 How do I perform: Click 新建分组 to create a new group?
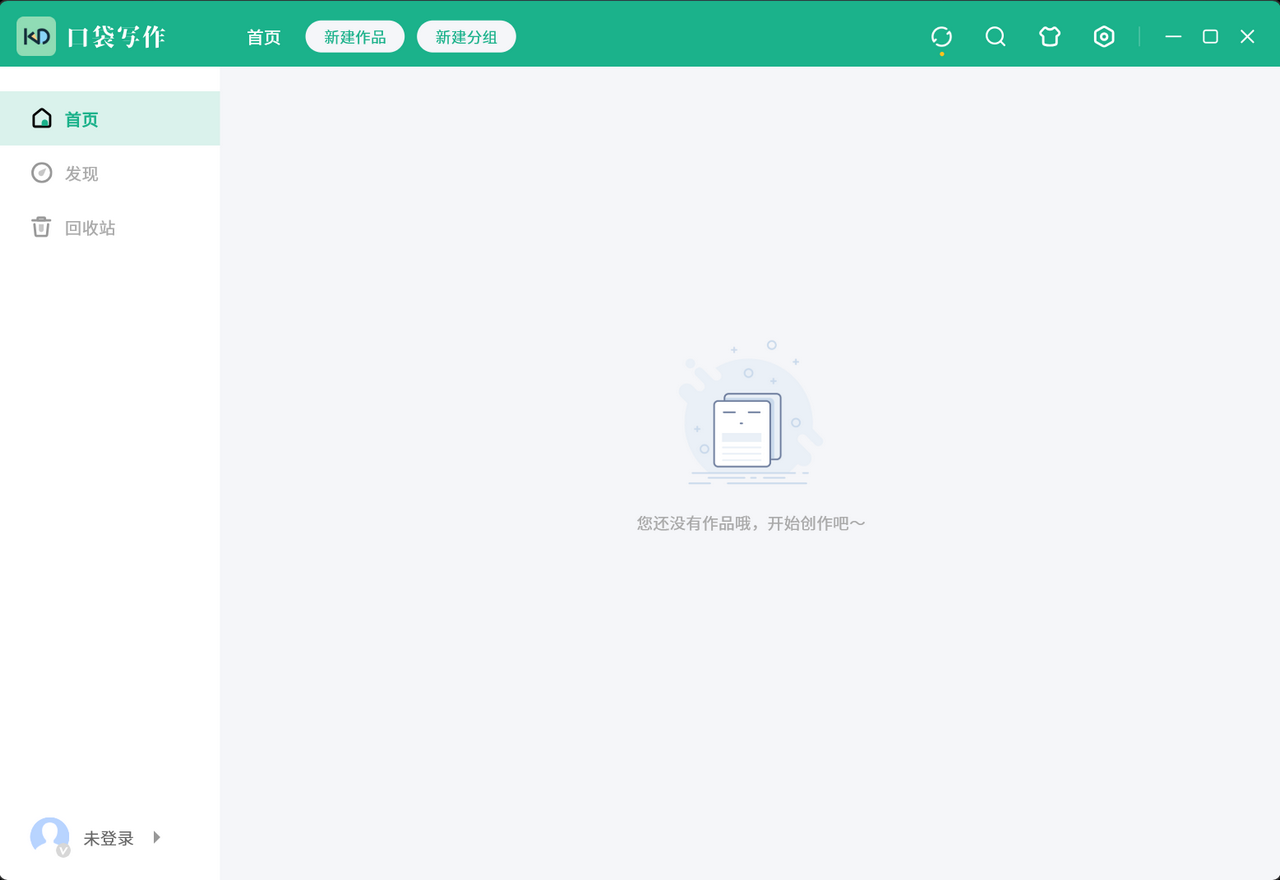tap(466, 36)
